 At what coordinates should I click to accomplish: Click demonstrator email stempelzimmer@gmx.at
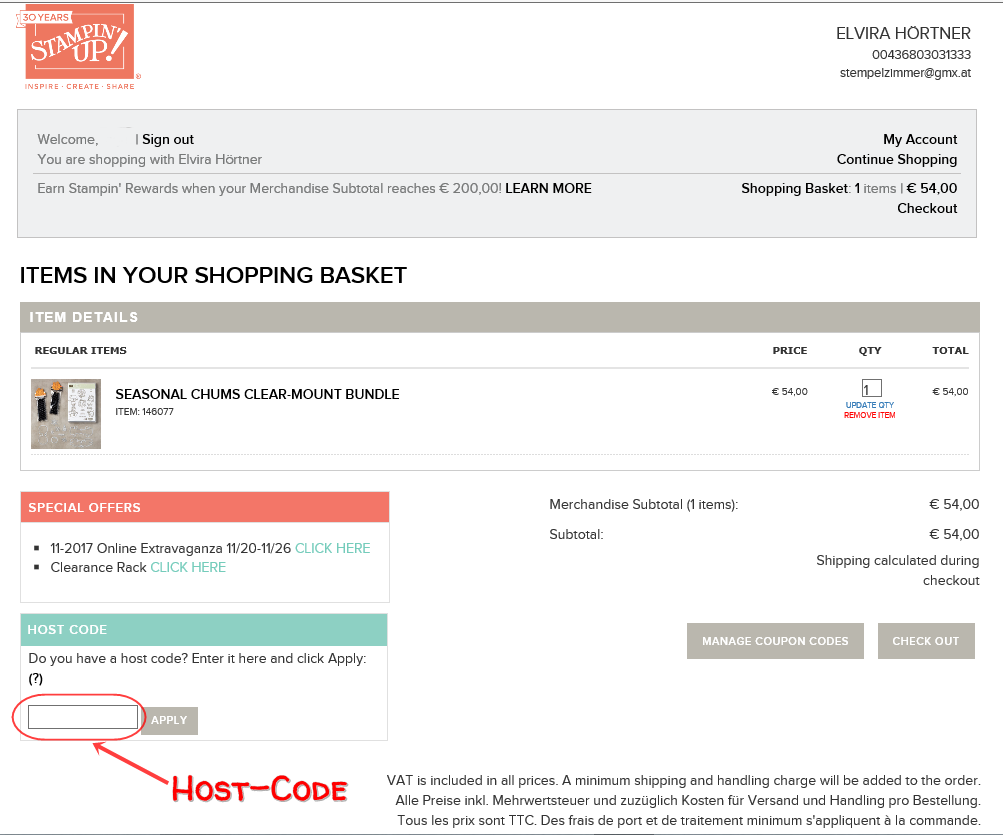pos(905,73)
